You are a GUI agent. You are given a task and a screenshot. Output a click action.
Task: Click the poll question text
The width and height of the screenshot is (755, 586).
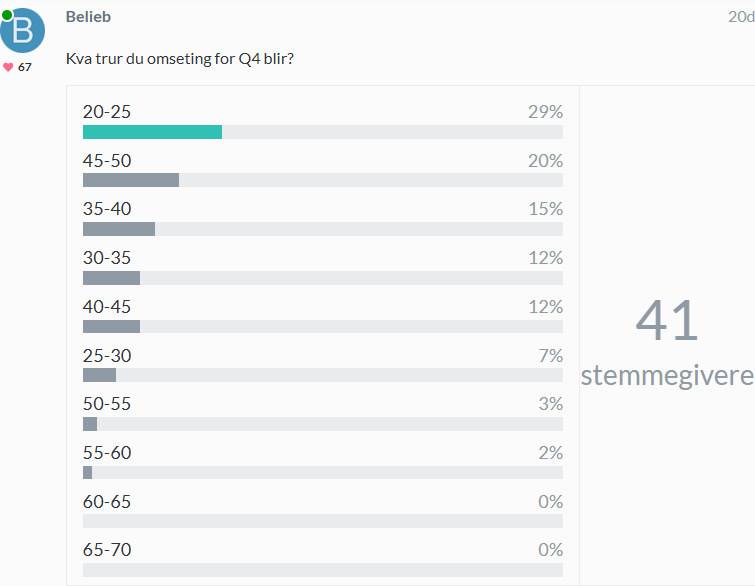click(180, 58)
